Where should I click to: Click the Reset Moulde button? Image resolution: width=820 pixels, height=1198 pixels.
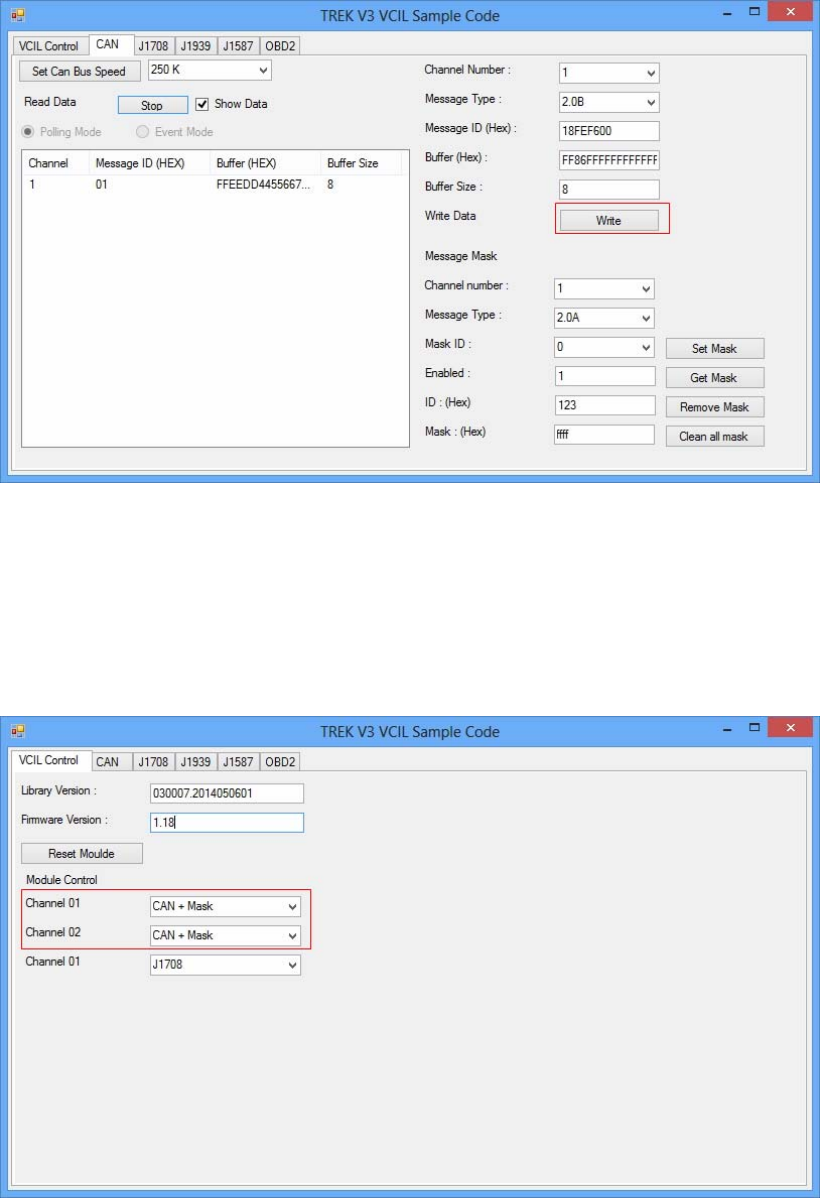pyautogui.click(x=82, y=853)
